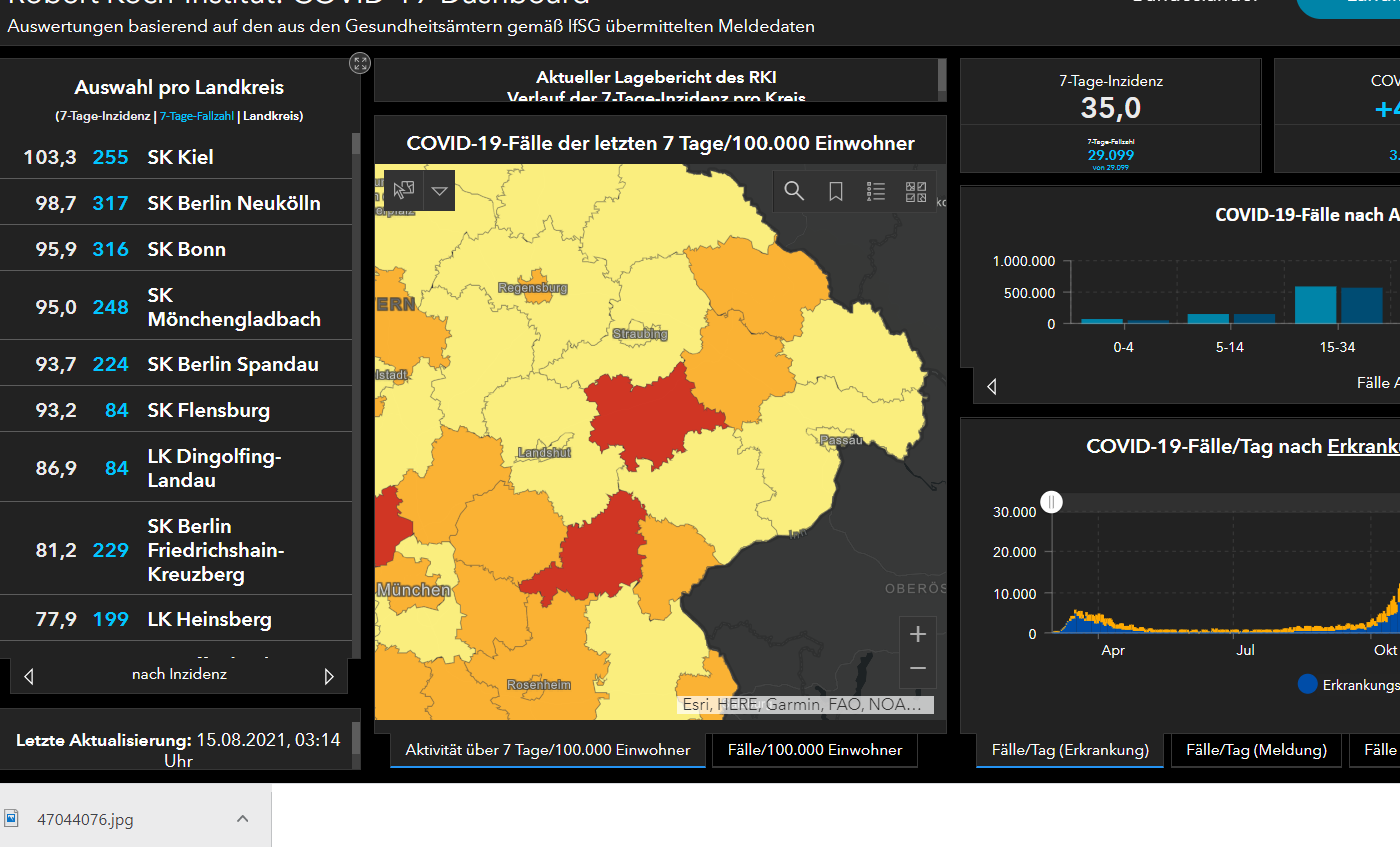Click the time slider handle on chart
Image resolution: width=1400 pixels, height=847 pixels.
point(1051,502)
